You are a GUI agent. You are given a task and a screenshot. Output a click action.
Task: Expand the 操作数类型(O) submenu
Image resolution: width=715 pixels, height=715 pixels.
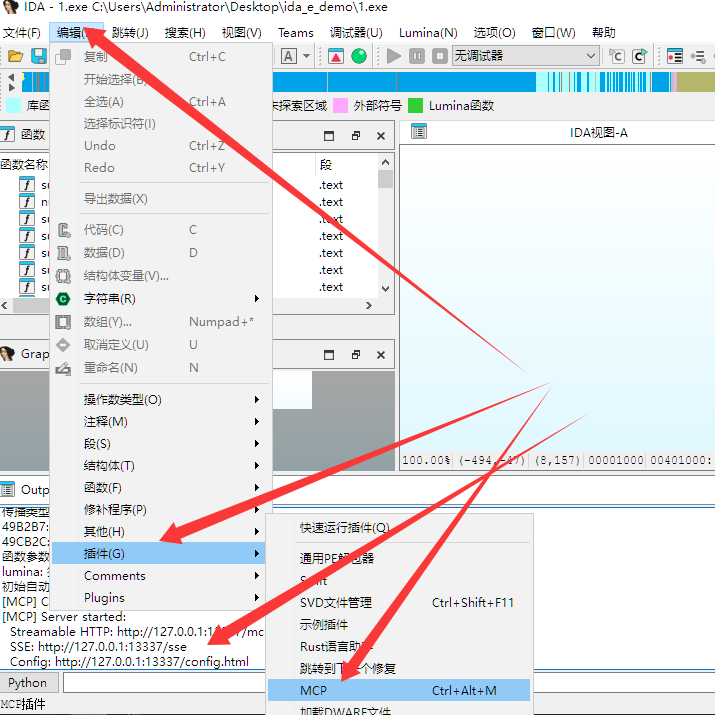click(161, 400)
